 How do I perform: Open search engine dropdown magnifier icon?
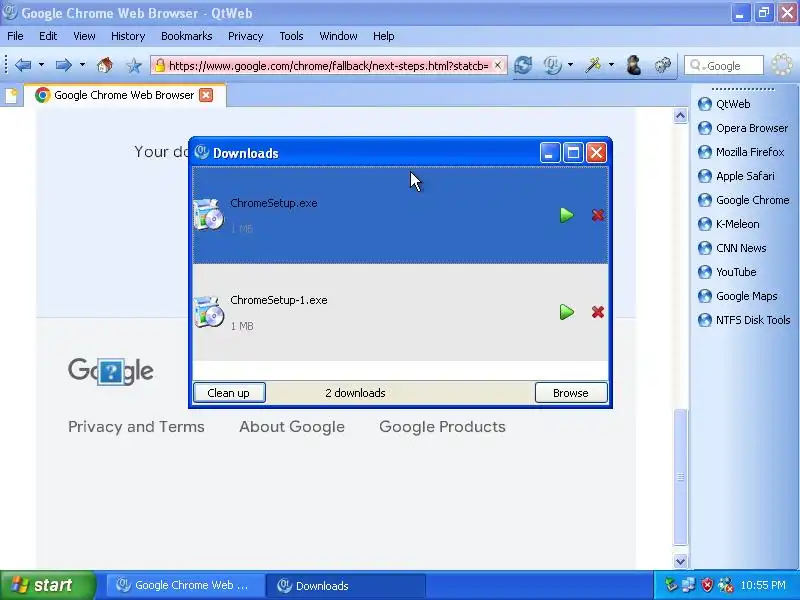tap(696, 66)
